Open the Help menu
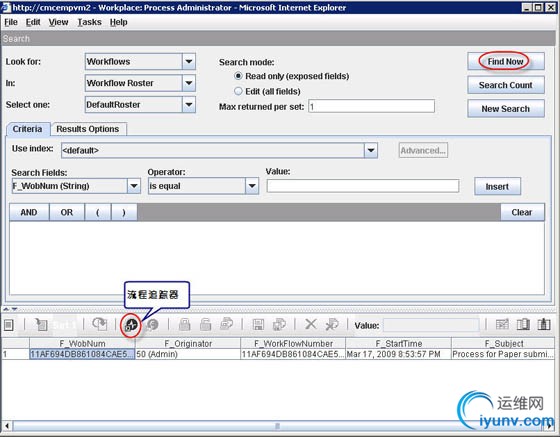 pyautogui.click(x=118, y=22)
